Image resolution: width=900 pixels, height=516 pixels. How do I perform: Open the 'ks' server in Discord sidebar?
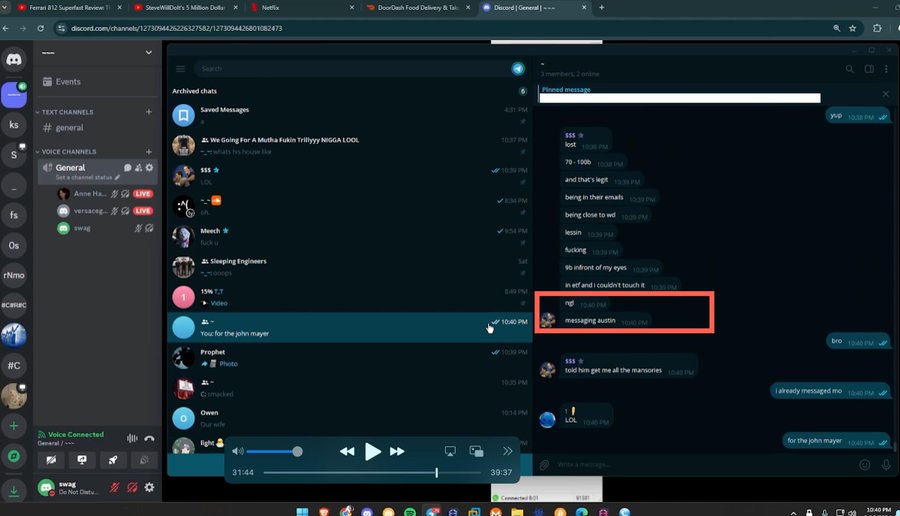(x=14, y=125)
